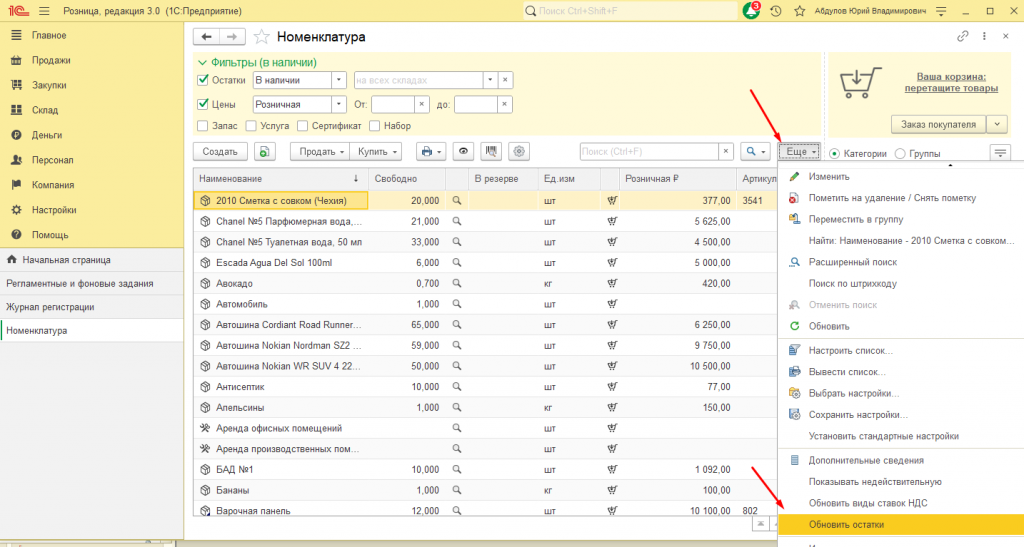This screenshot has height=547, width=1024.
Task: Enable the Услуга checkbox
Action: click(x=251, y=125)
